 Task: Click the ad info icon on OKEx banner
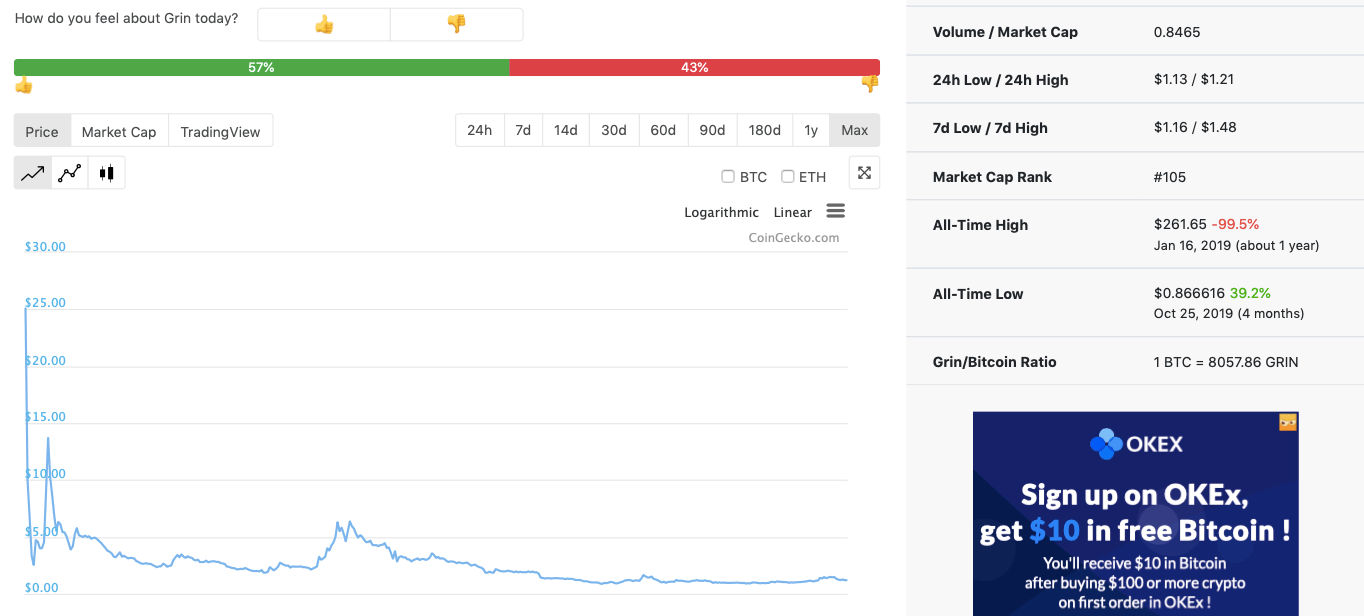pyautogui.click(x=1288, y=422)
